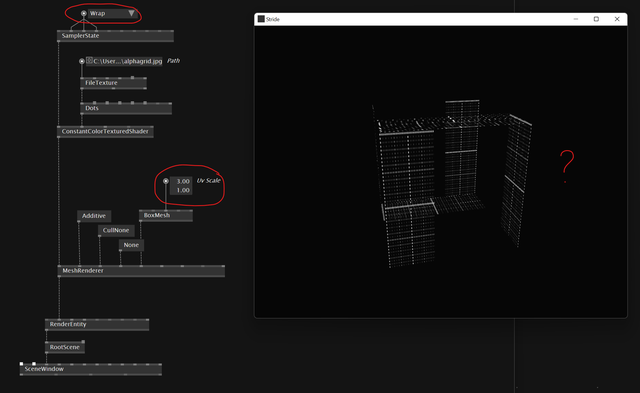Select the CullNone node
Image resolution: width=640 pixels, height=393 pixels.
pyautogui.click(x=116, y=230)
